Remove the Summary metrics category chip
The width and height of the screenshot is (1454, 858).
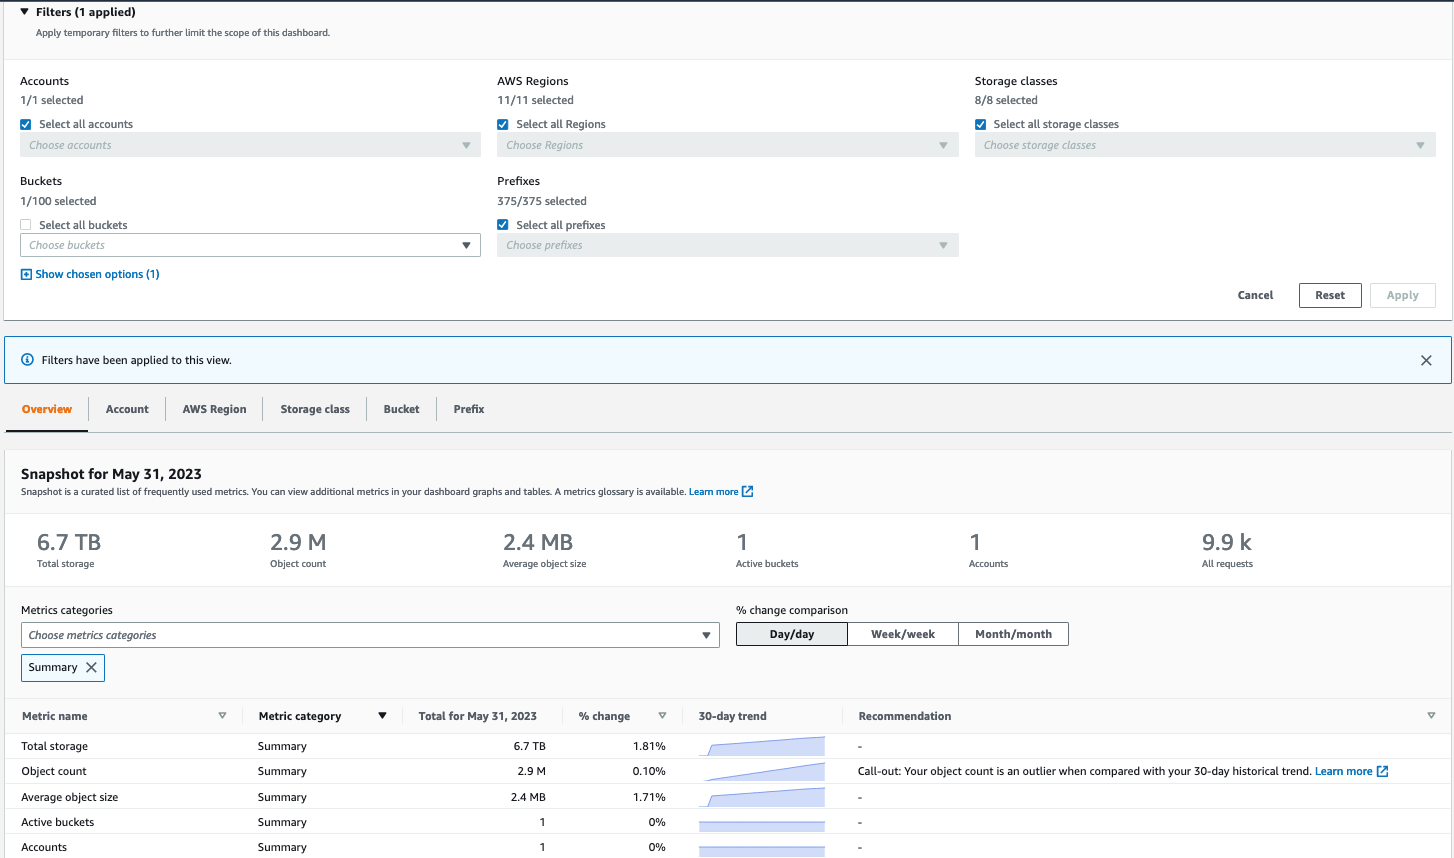point(90,667)
